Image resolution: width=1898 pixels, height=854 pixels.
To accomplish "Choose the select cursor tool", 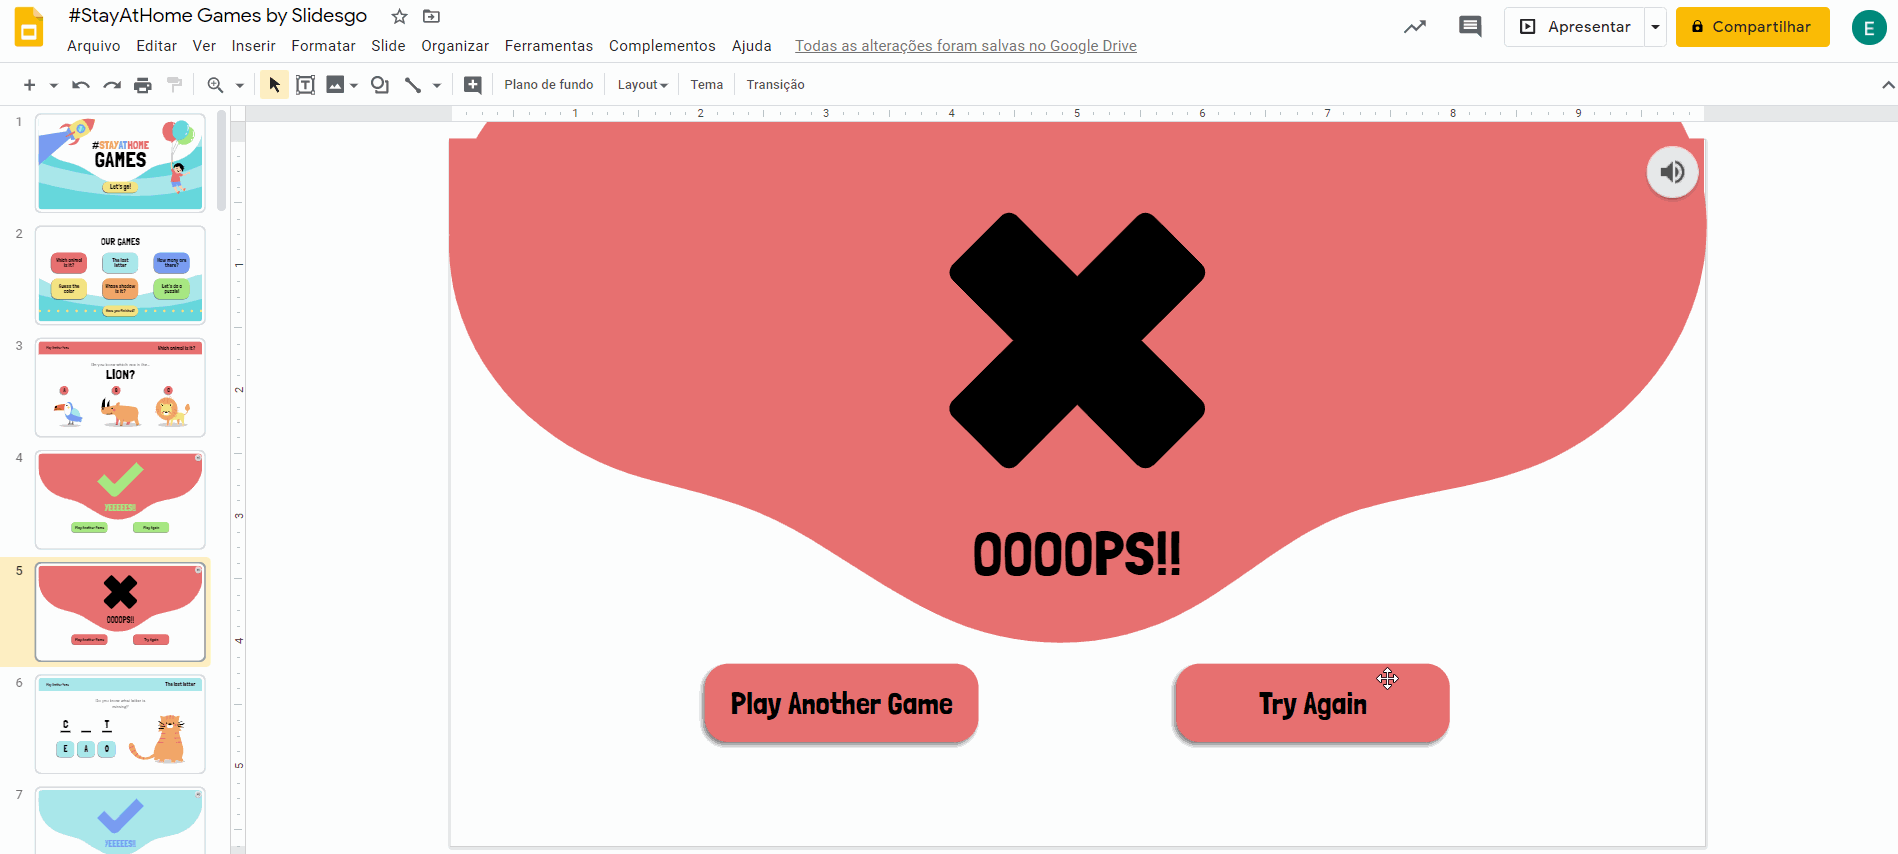I will pyautogui.click(x=274, y=85).
